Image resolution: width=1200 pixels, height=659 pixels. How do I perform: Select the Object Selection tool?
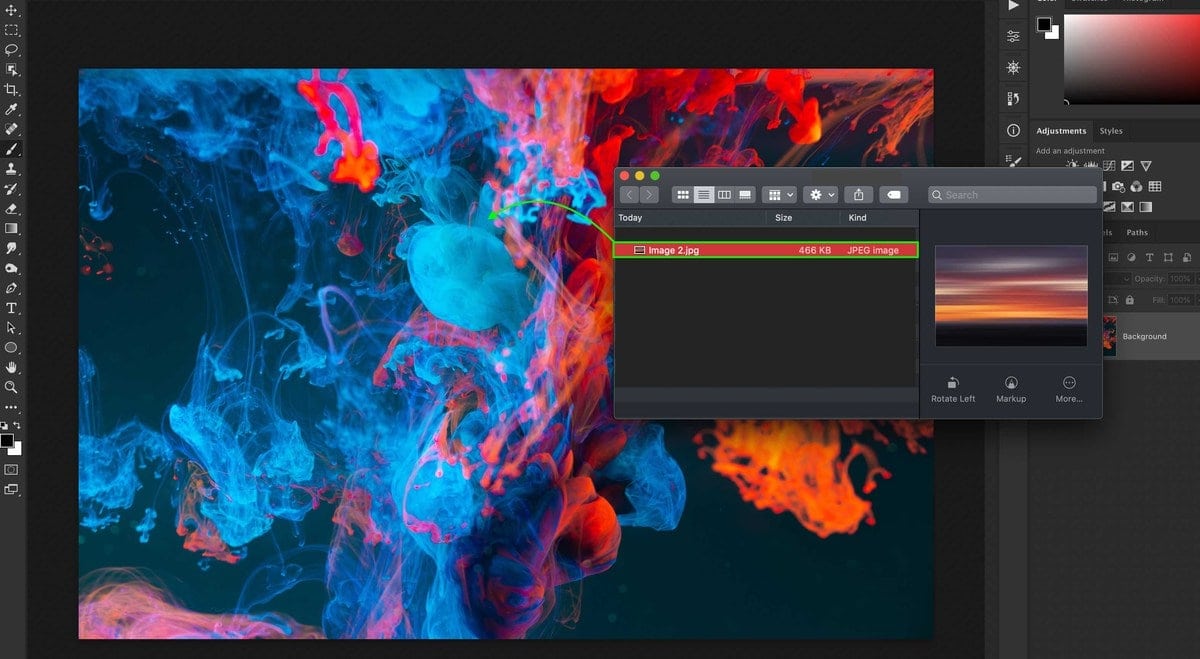coord(12,70)
